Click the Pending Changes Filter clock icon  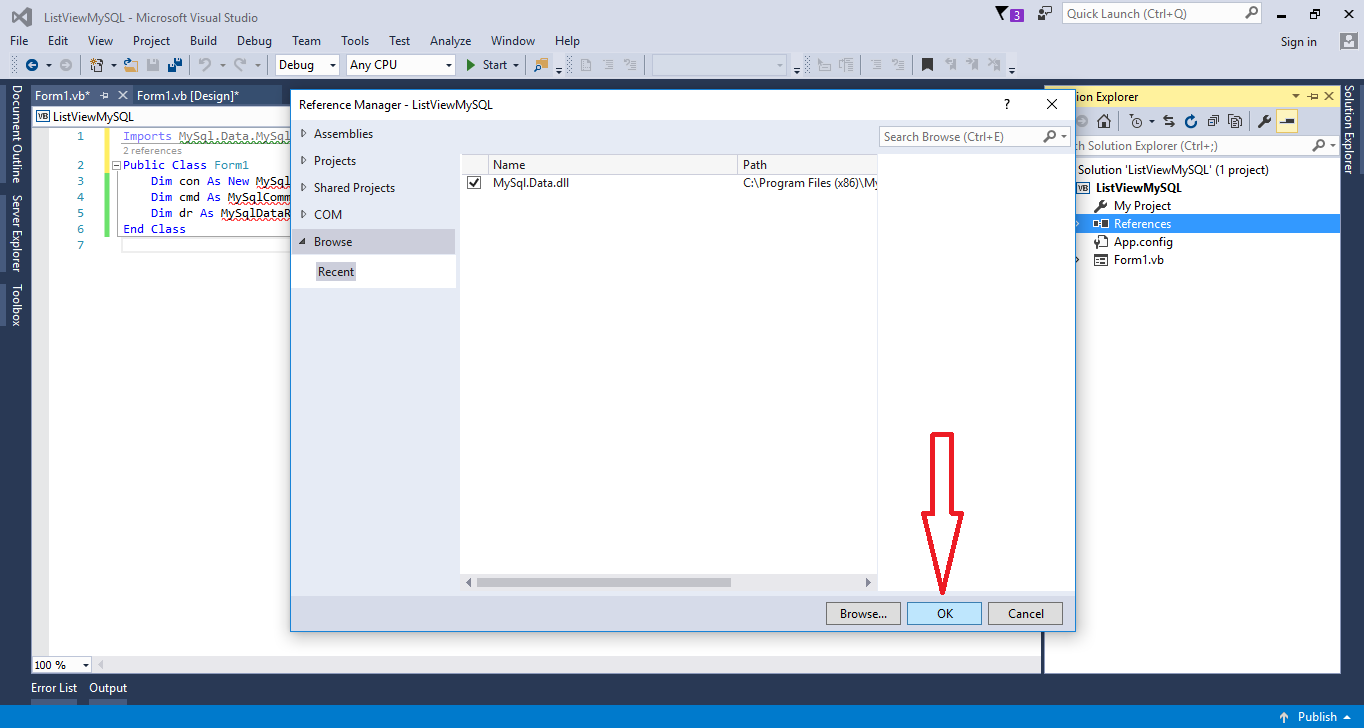point(1136,121)
